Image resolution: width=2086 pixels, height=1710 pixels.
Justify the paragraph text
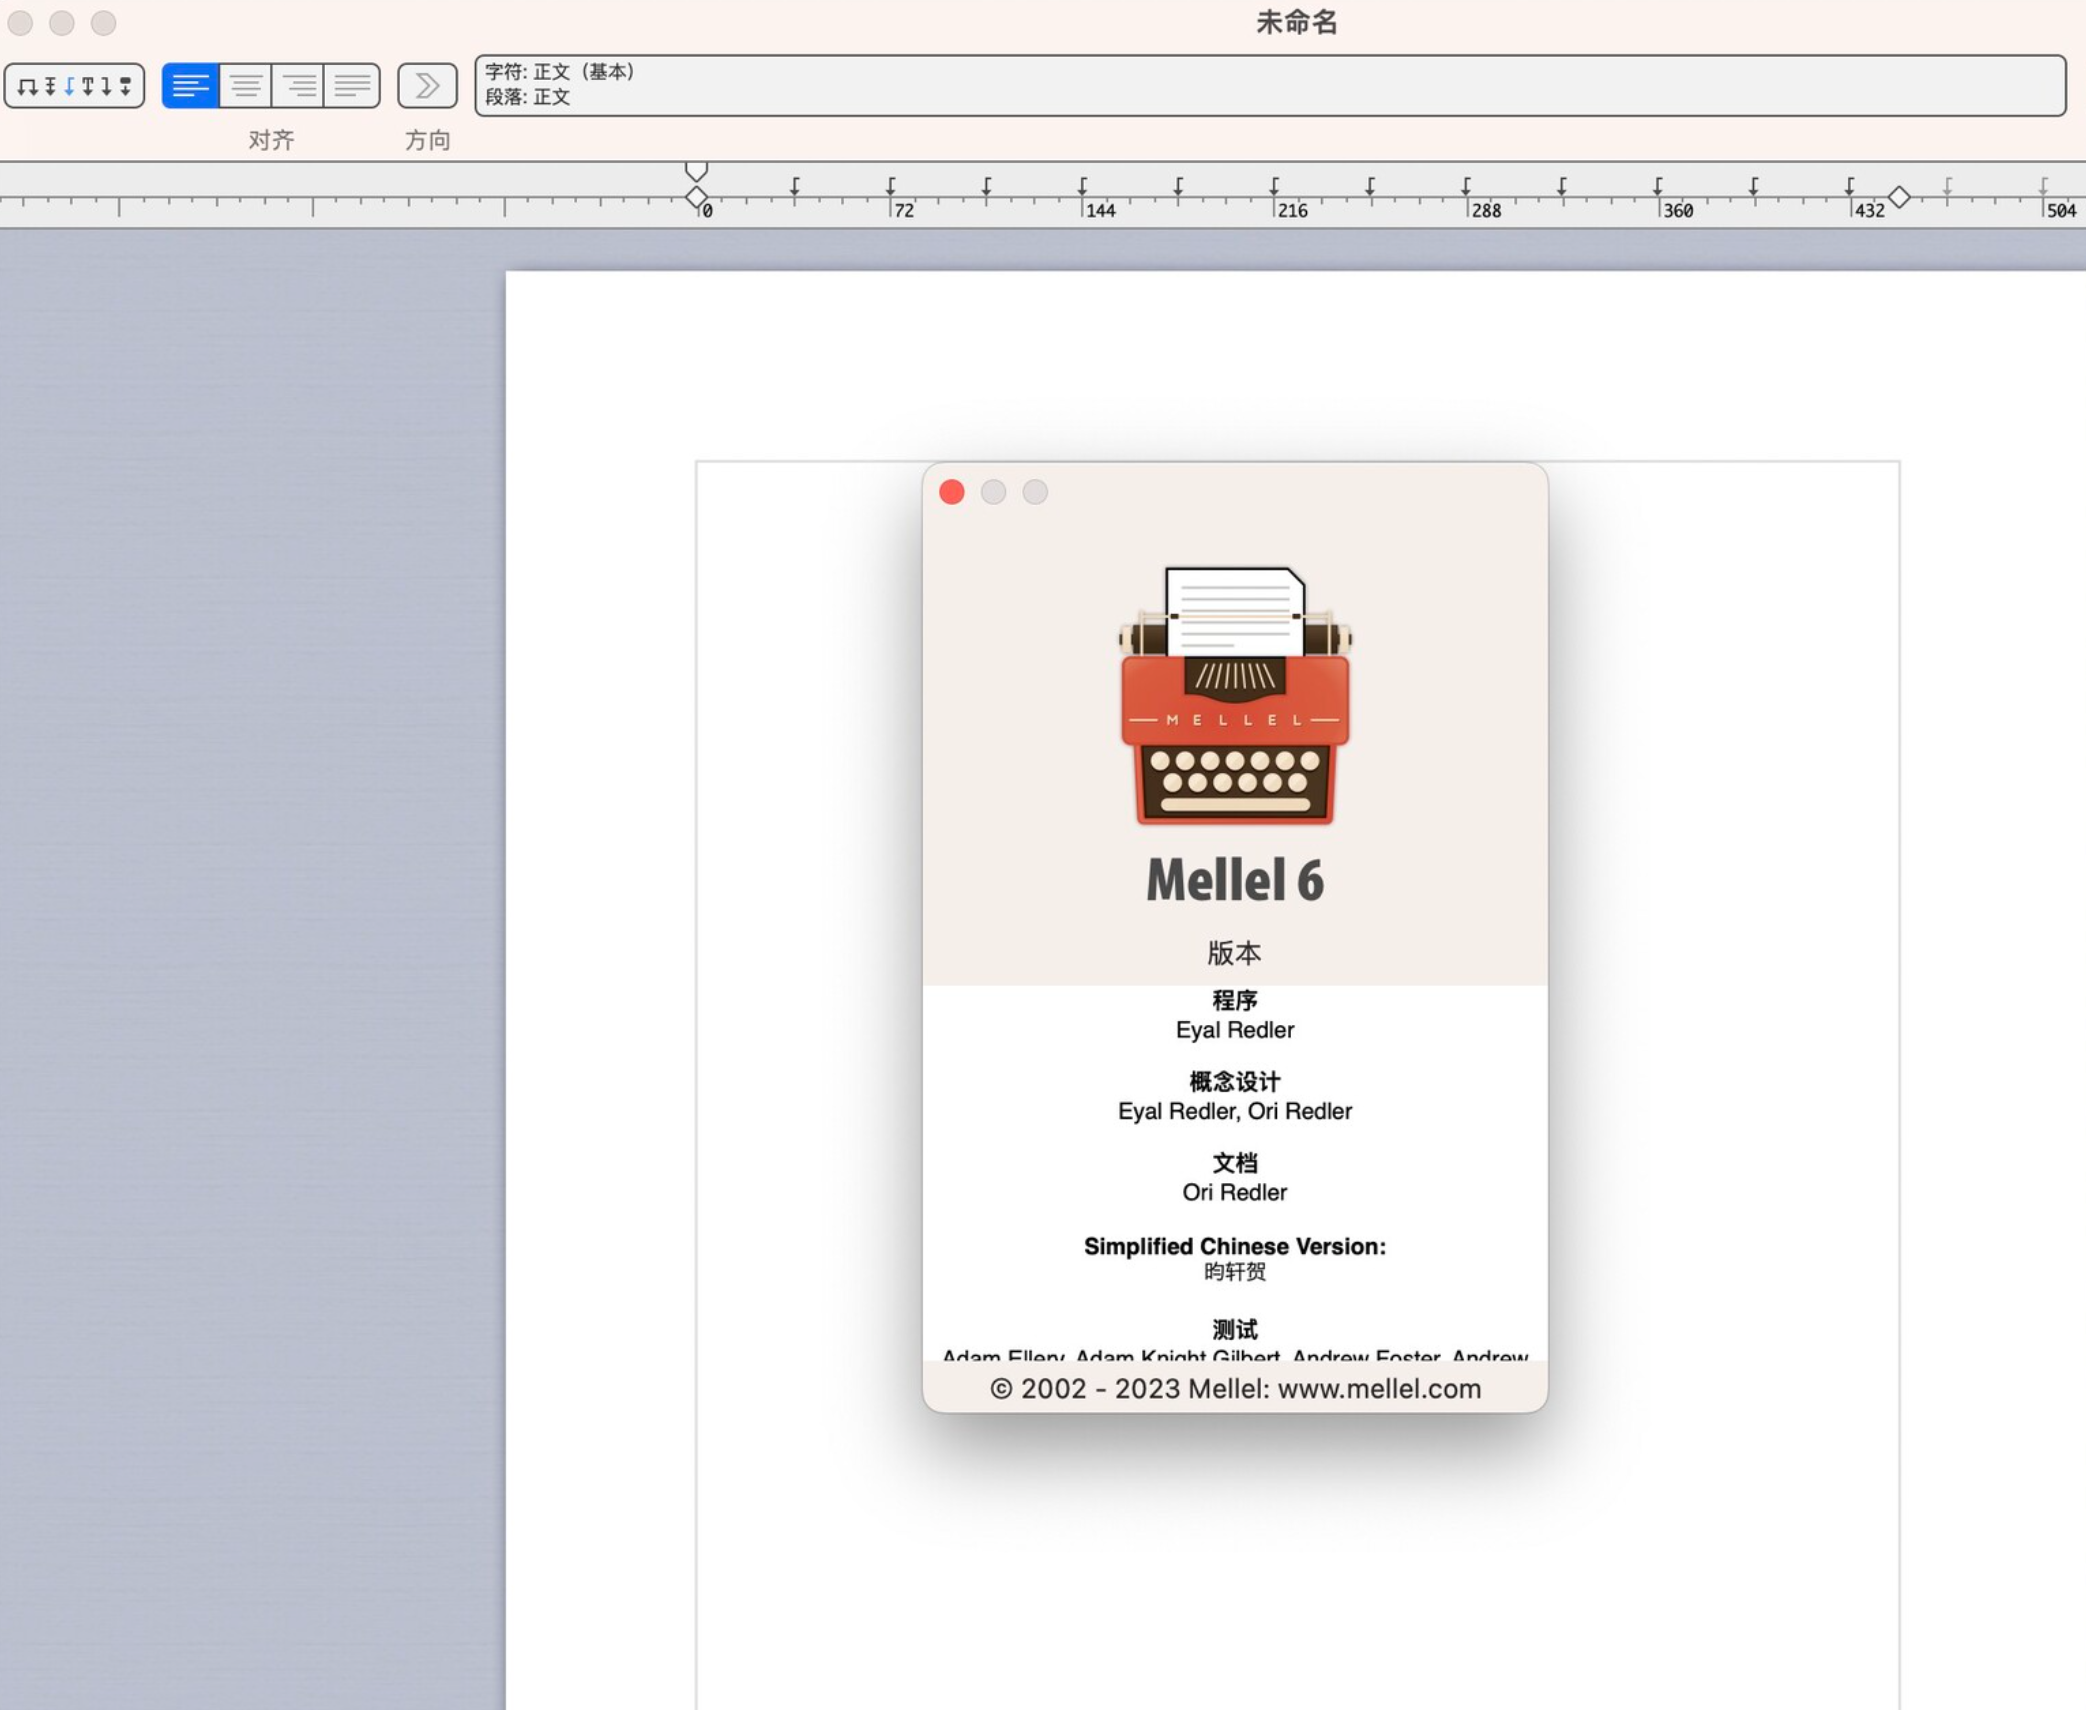point(352,85)
